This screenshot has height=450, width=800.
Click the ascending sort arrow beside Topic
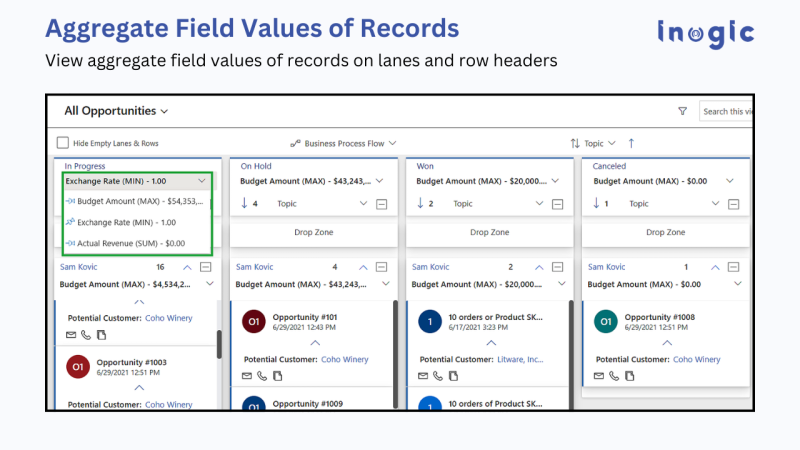[631, 143]
